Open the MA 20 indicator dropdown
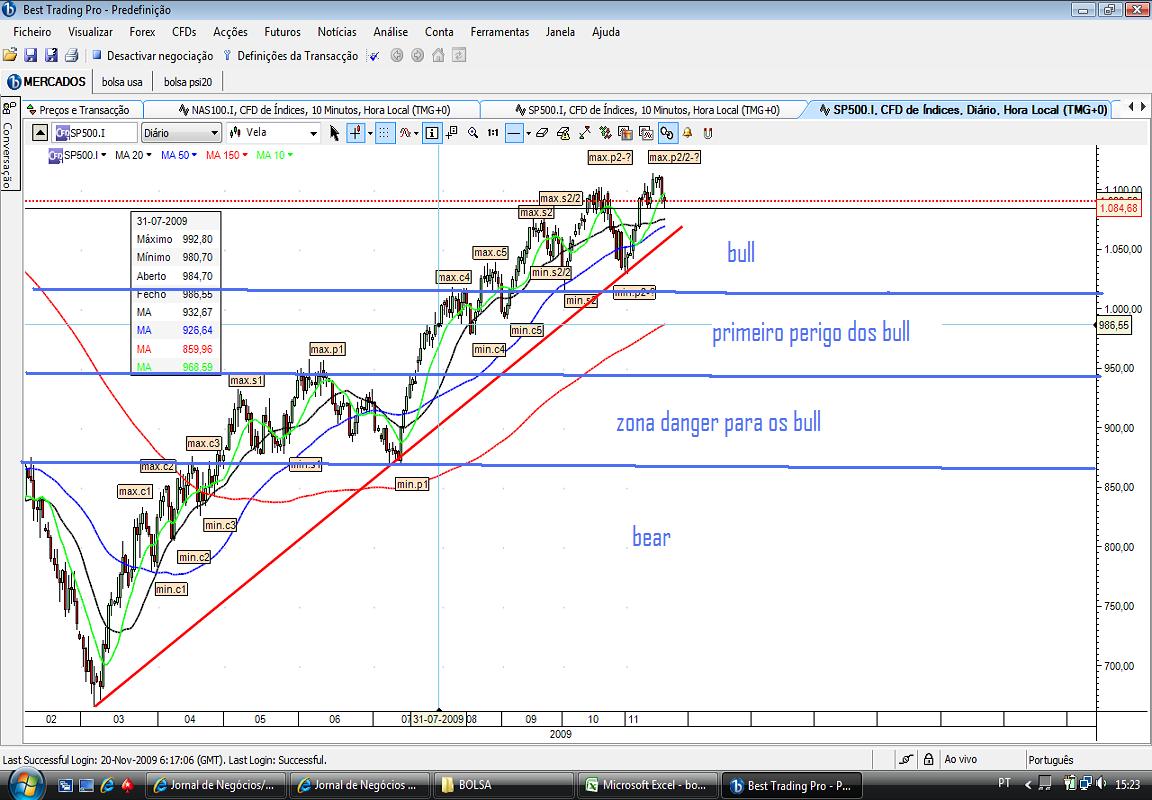Screen dimensions: 1152x800 [x=133, y=155]
